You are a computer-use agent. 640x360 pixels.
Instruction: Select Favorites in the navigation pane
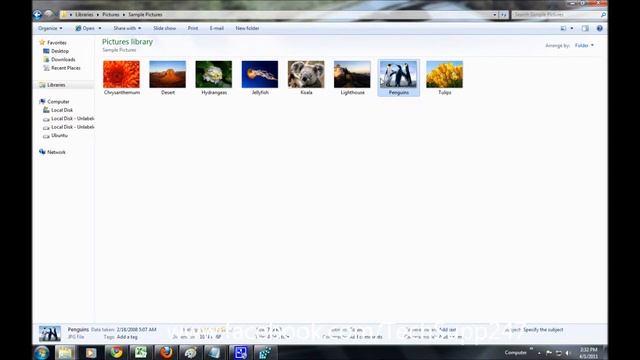pyautogui.click(x=57, y=42)
